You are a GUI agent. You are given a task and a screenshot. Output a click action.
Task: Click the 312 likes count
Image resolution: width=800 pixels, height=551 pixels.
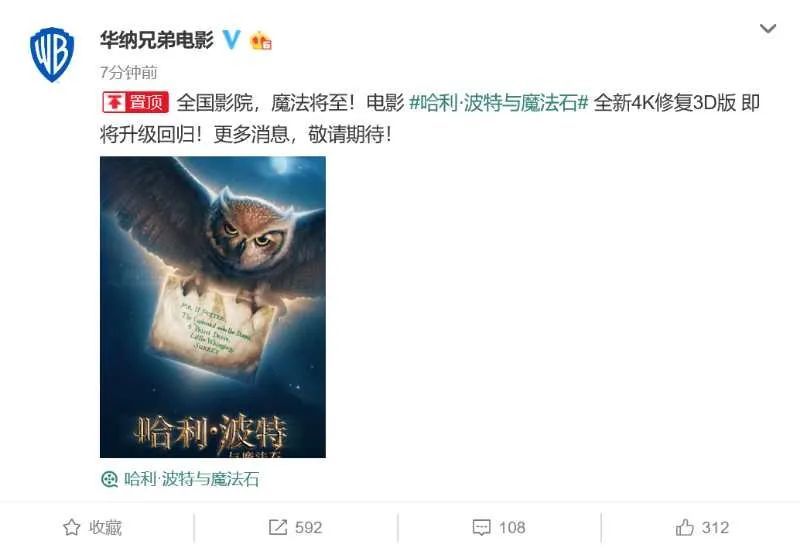click(715, 528)
